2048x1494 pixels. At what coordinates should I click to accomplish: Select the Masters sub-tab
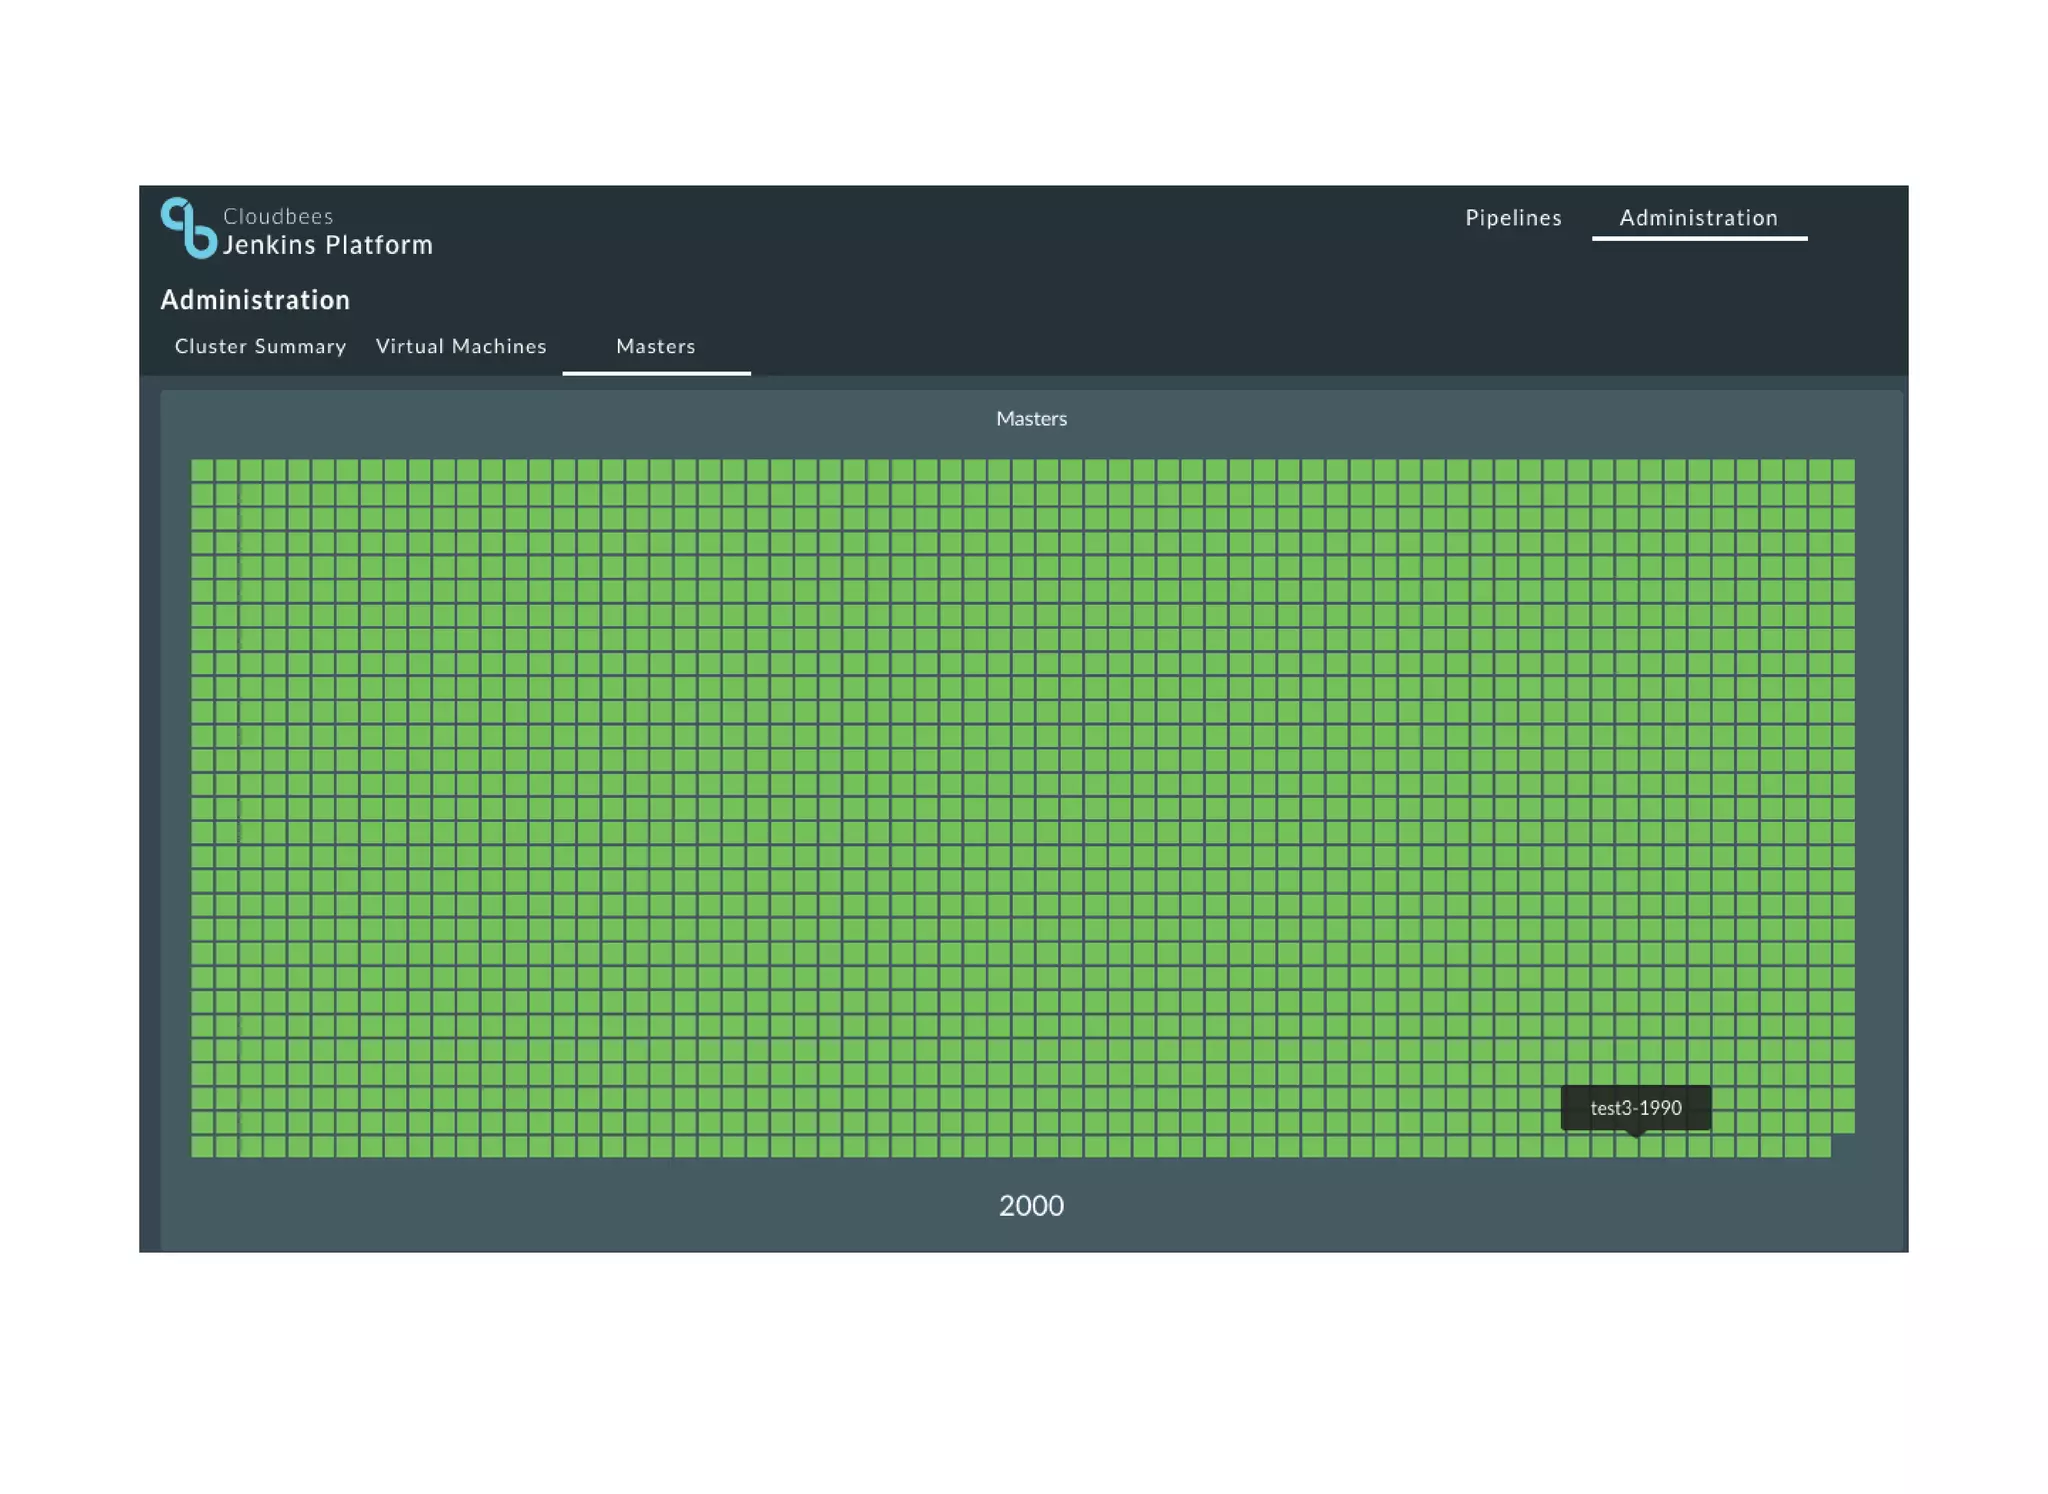tap(655, 346)
